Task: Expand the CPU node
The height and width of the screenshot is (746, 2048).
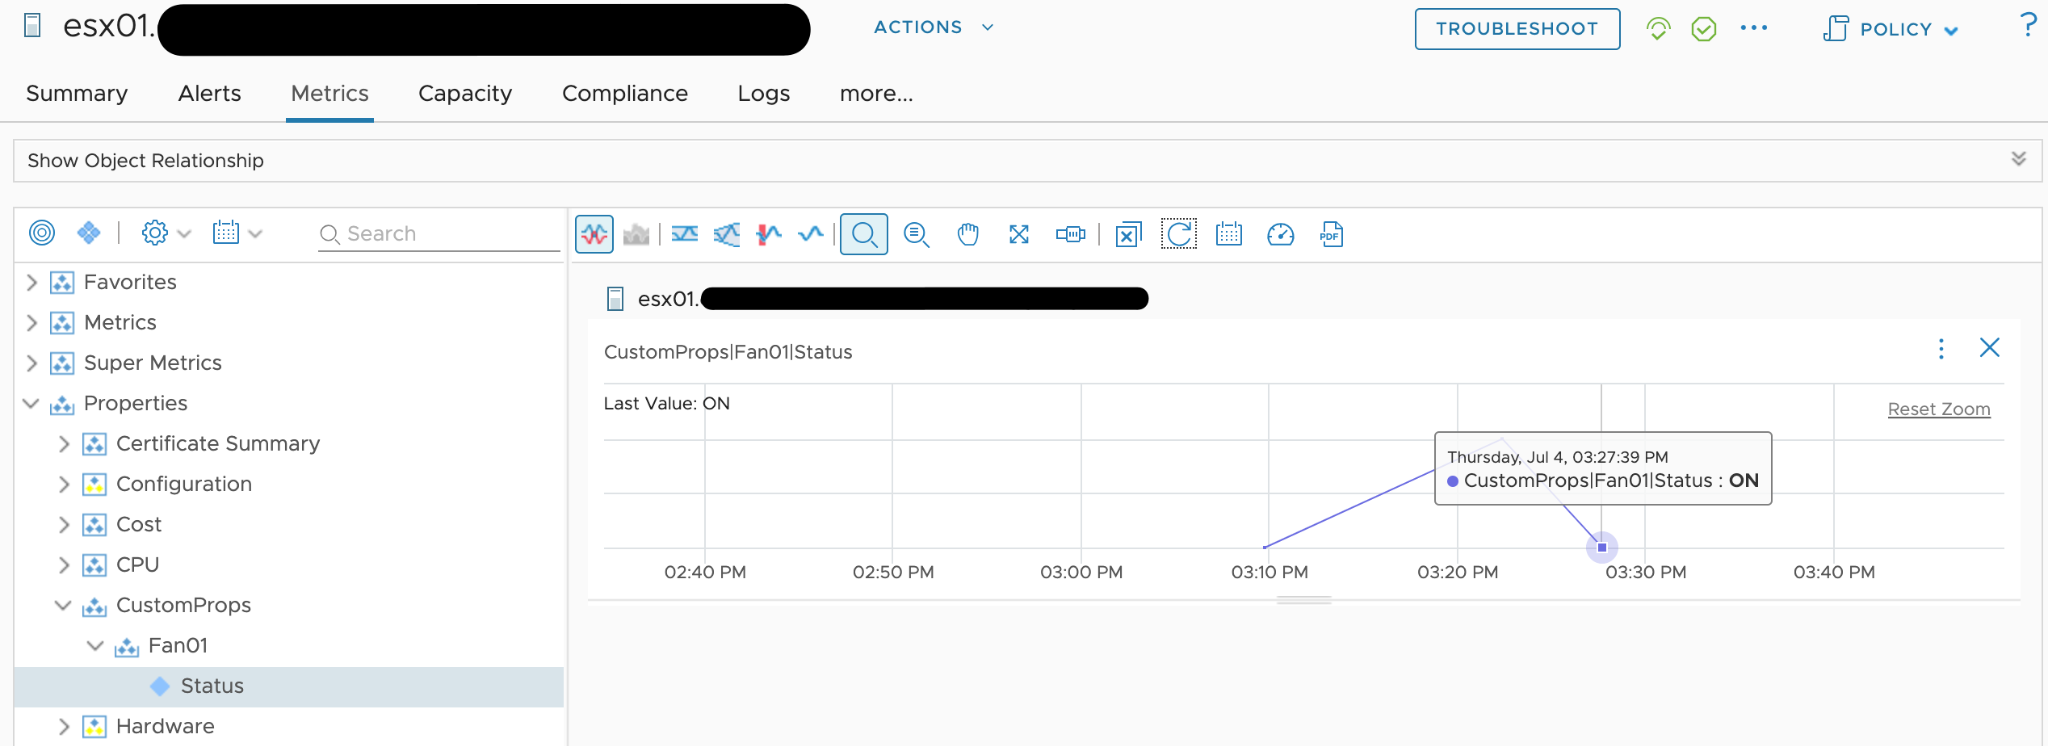Action: (64, 565)
